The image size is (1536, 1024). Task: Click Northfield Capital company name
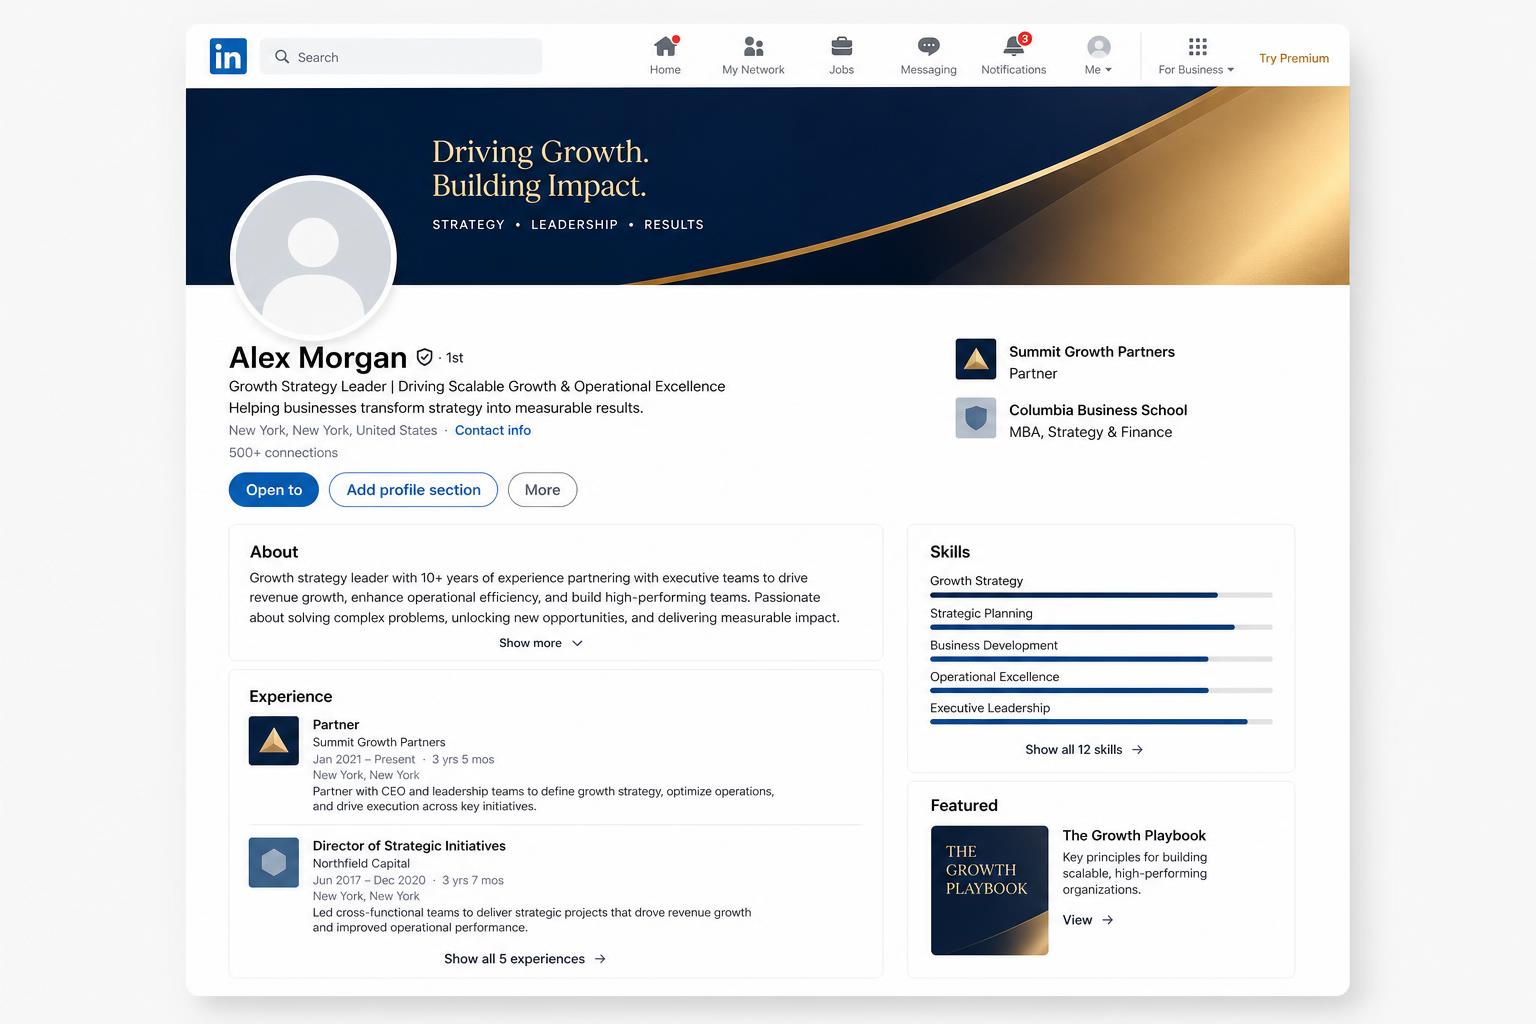tap(361, 864)
